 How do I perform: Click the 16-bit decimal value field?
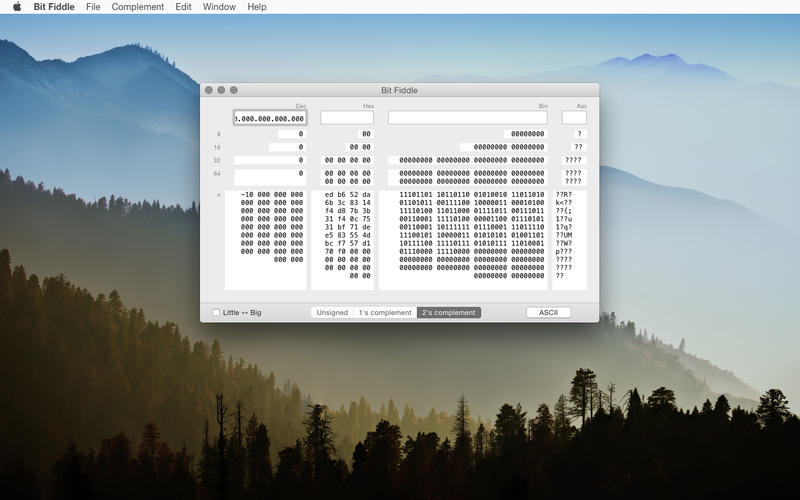pos(287,147)
